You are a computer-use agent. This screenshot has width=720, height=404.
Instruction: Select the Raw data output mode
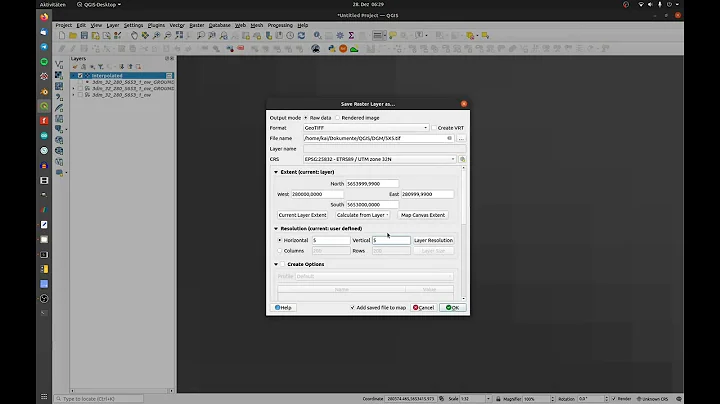coord(306,118)
